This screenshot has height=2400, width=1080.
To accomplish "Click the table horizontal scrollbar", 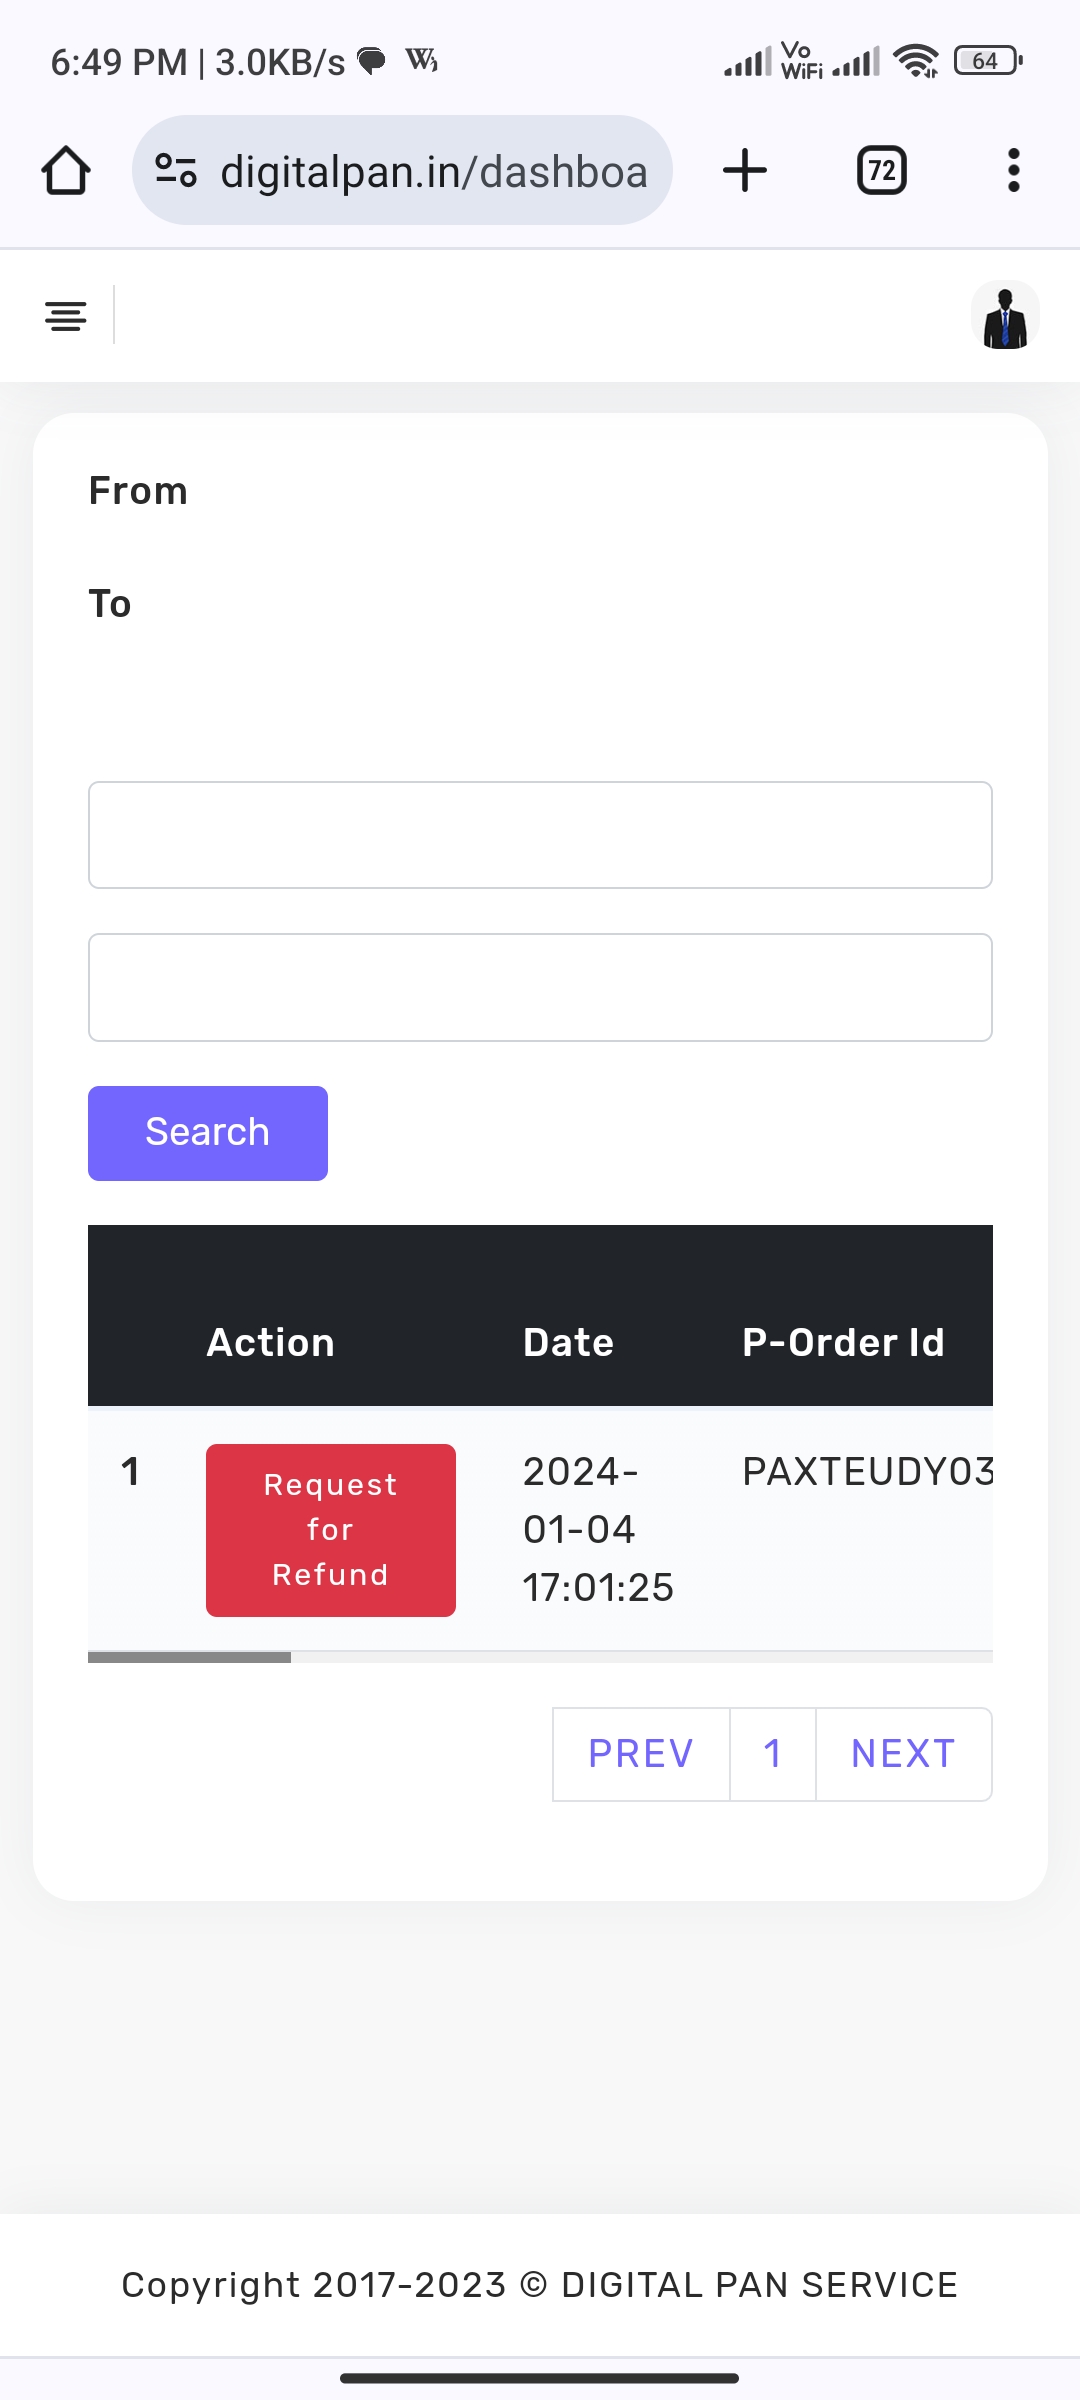I will (x=190, y=1657).
